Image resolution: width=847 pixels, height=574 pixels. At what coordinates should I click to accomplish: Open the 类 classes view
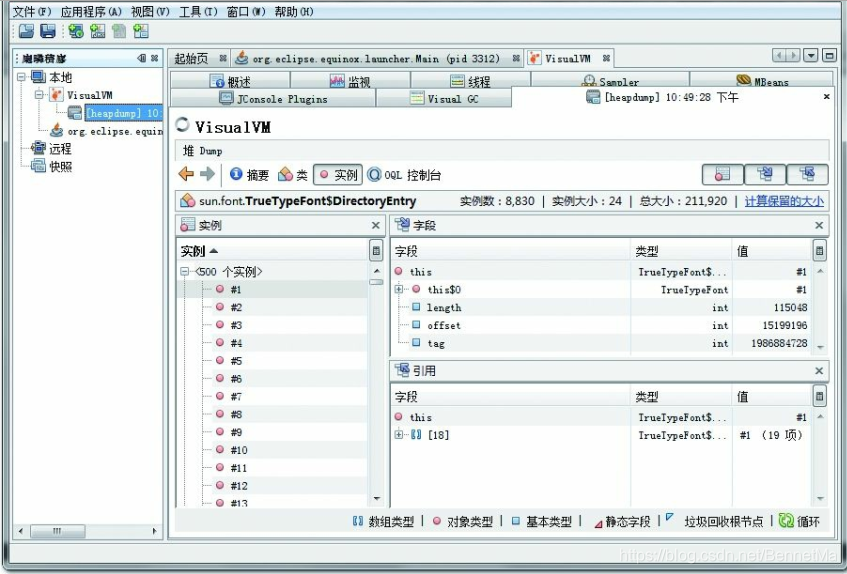[x=293, y=174]
